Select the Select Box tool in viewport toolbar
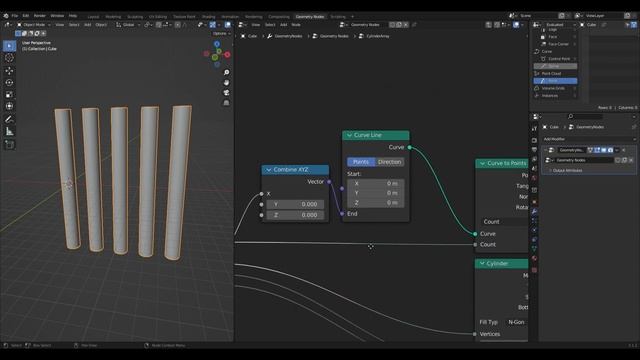 click(x=9, y=46)
